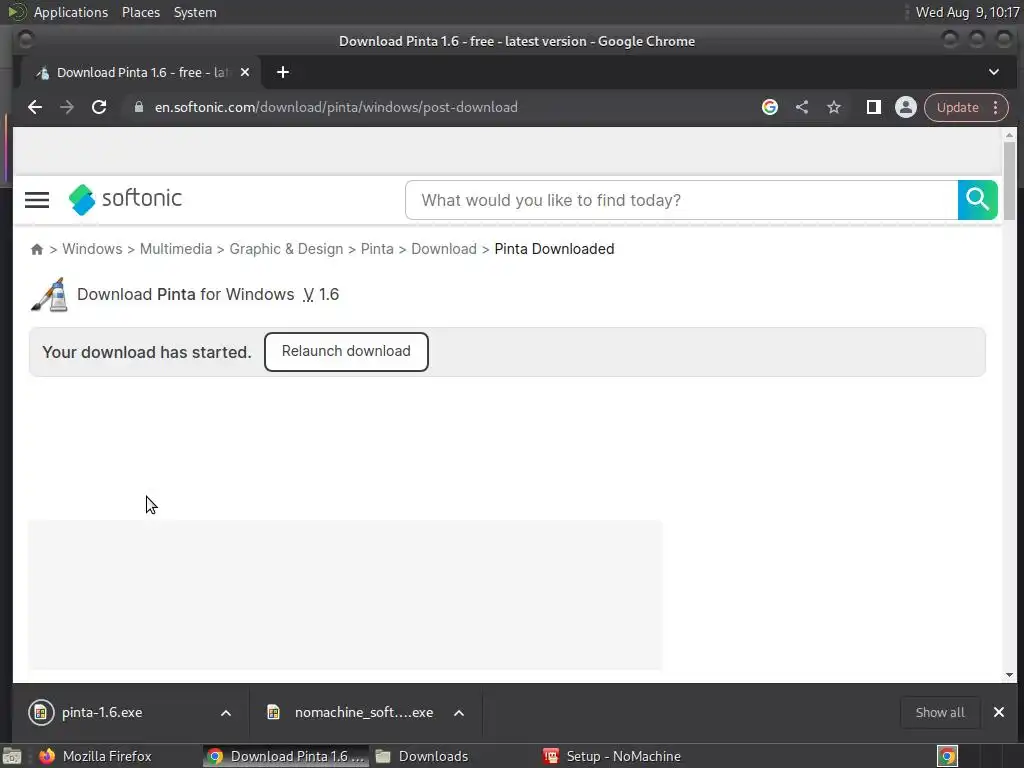
Task: Open the pinta-1.6.exe download item
Action: [101, 712]
